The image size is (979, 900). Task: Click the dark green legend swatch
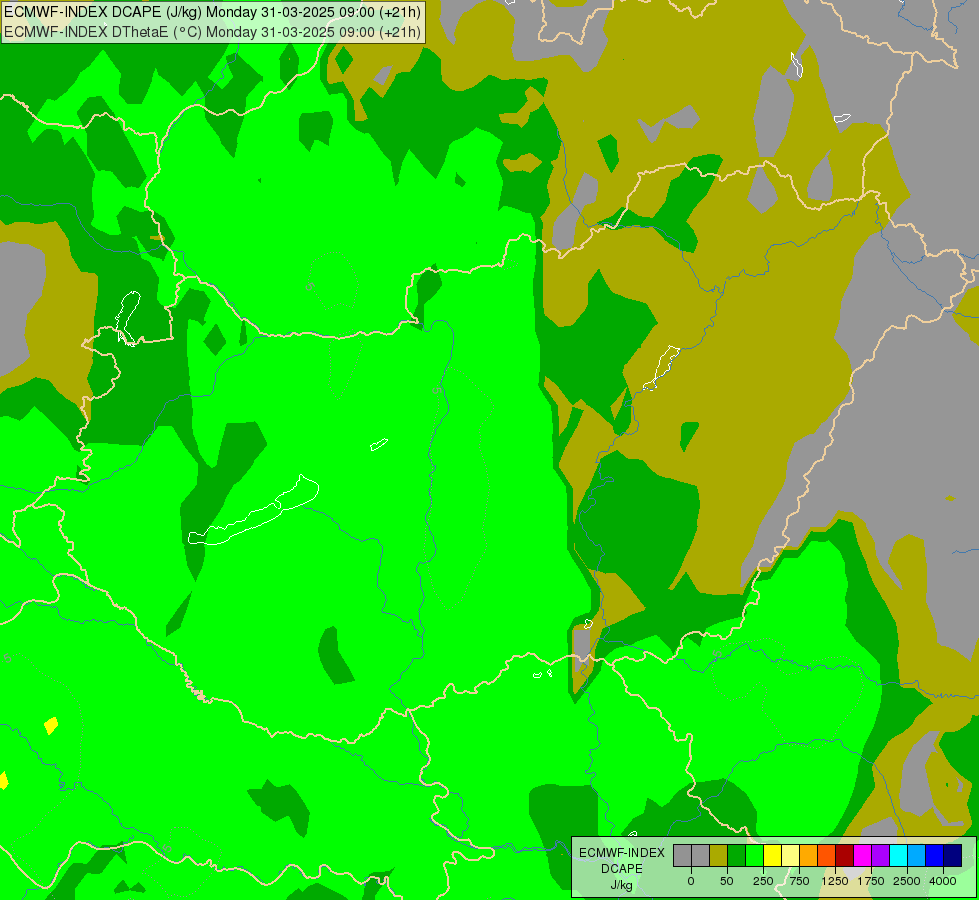(x=736, y=856)
